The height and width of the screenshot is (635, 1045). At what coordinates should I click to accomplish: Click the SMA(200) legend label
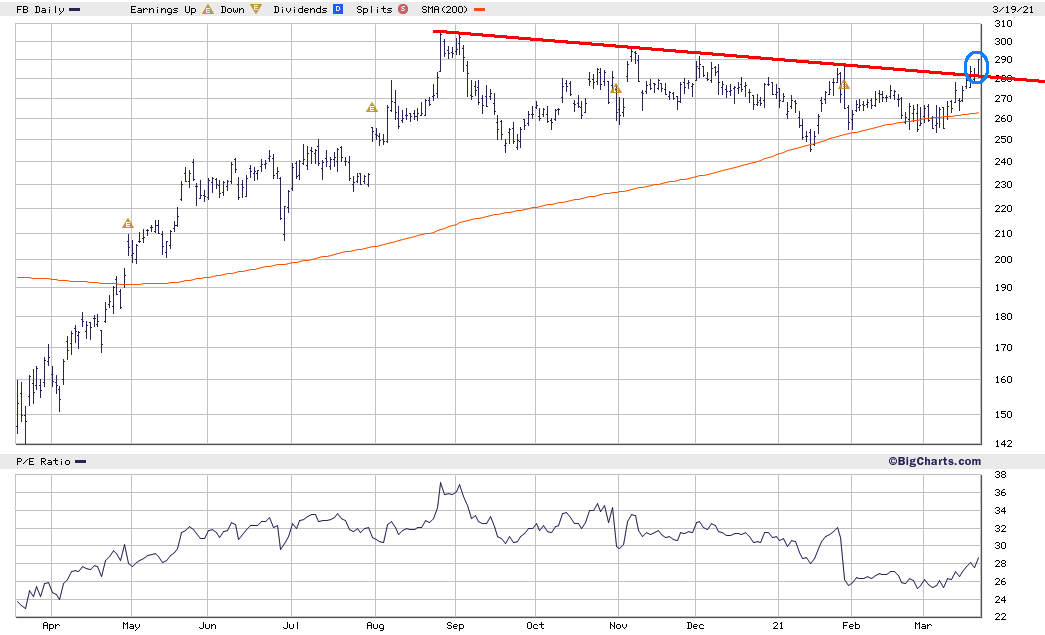click(x=445, y=10)
